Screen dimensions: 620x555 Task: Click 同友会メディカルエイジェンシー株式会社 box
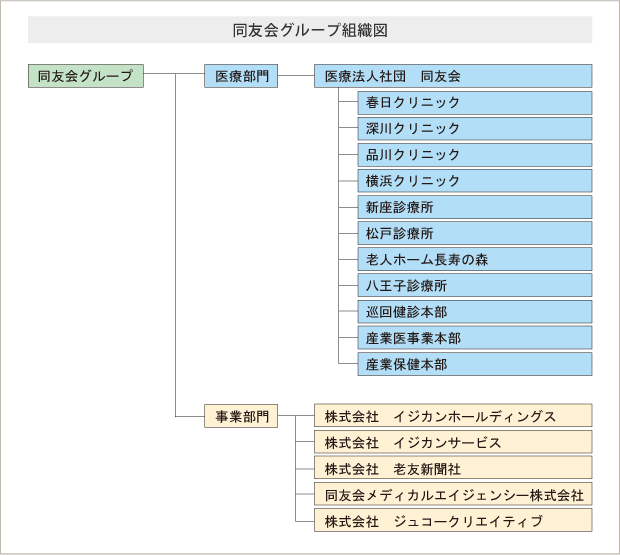[x=453, y=494]
